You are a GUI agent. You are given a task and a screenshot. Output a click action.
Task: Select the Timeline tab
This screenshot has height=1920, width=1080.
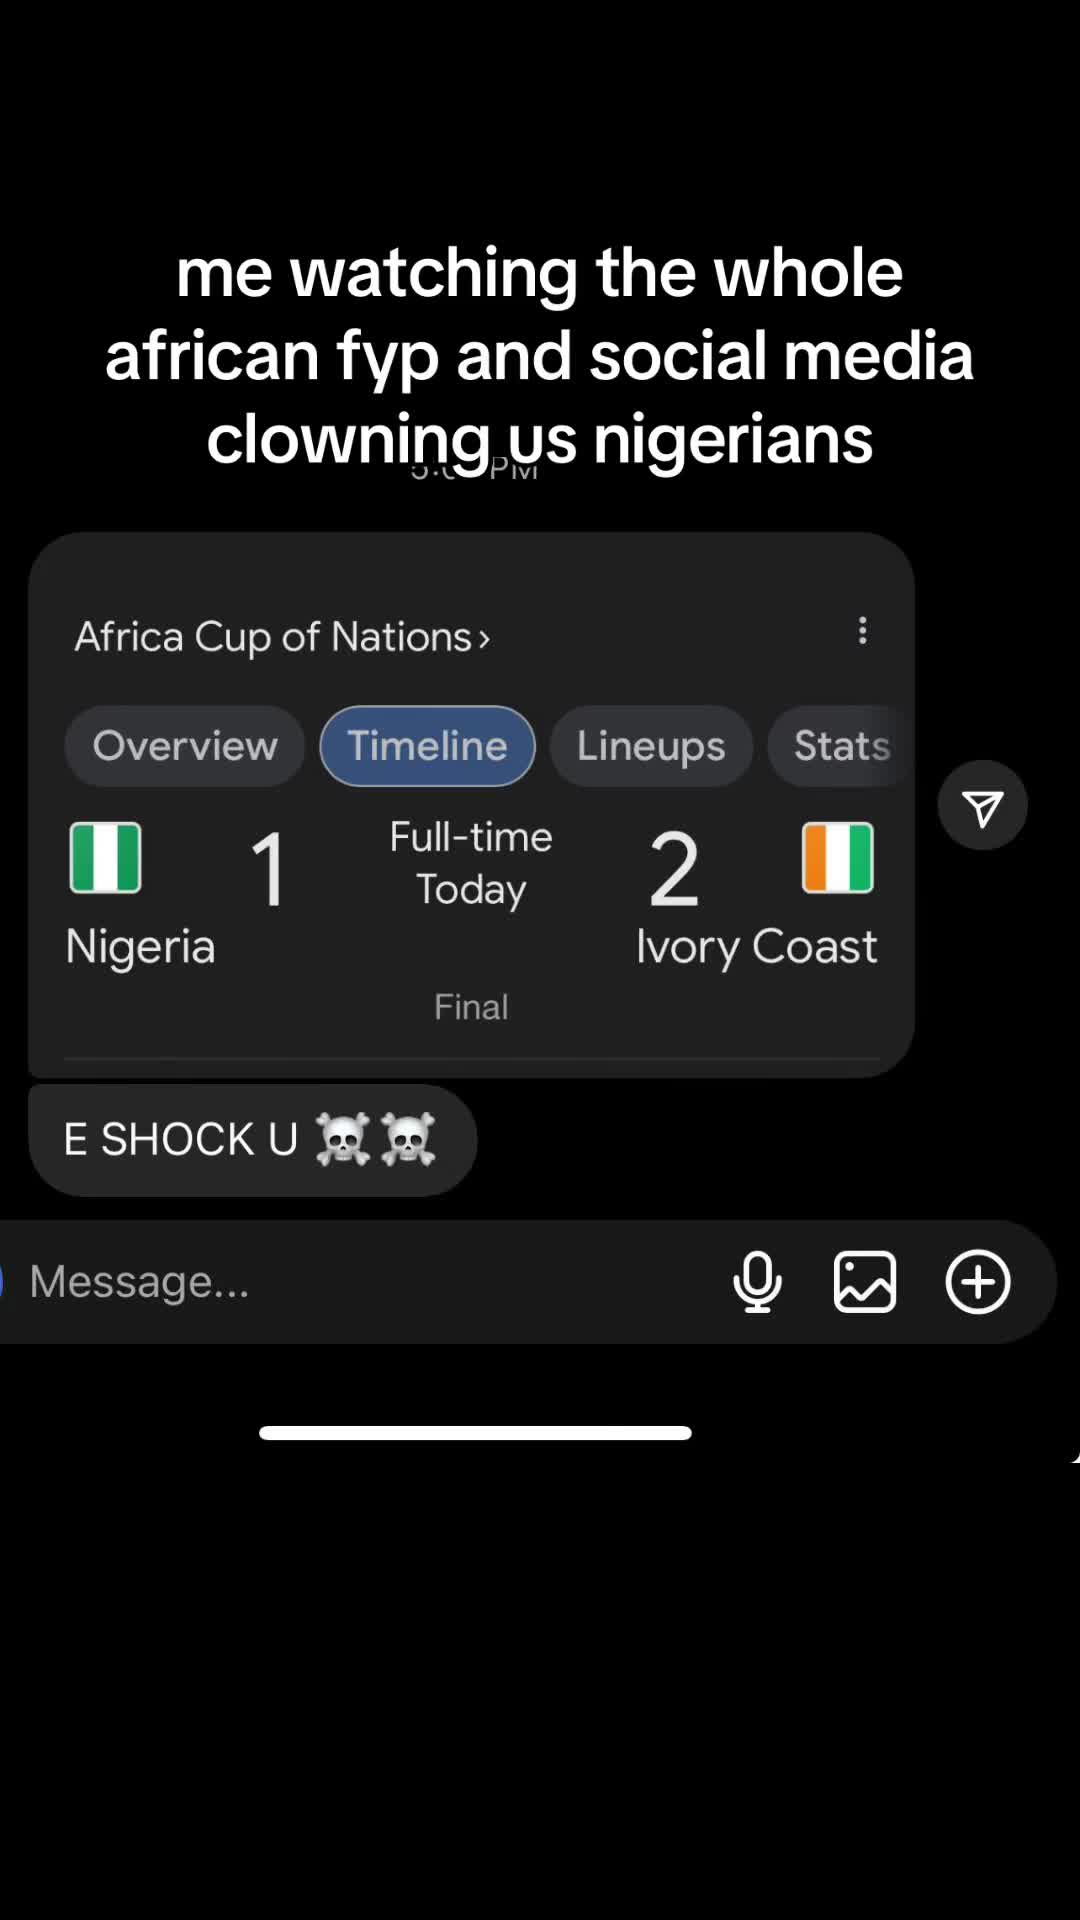427,746
